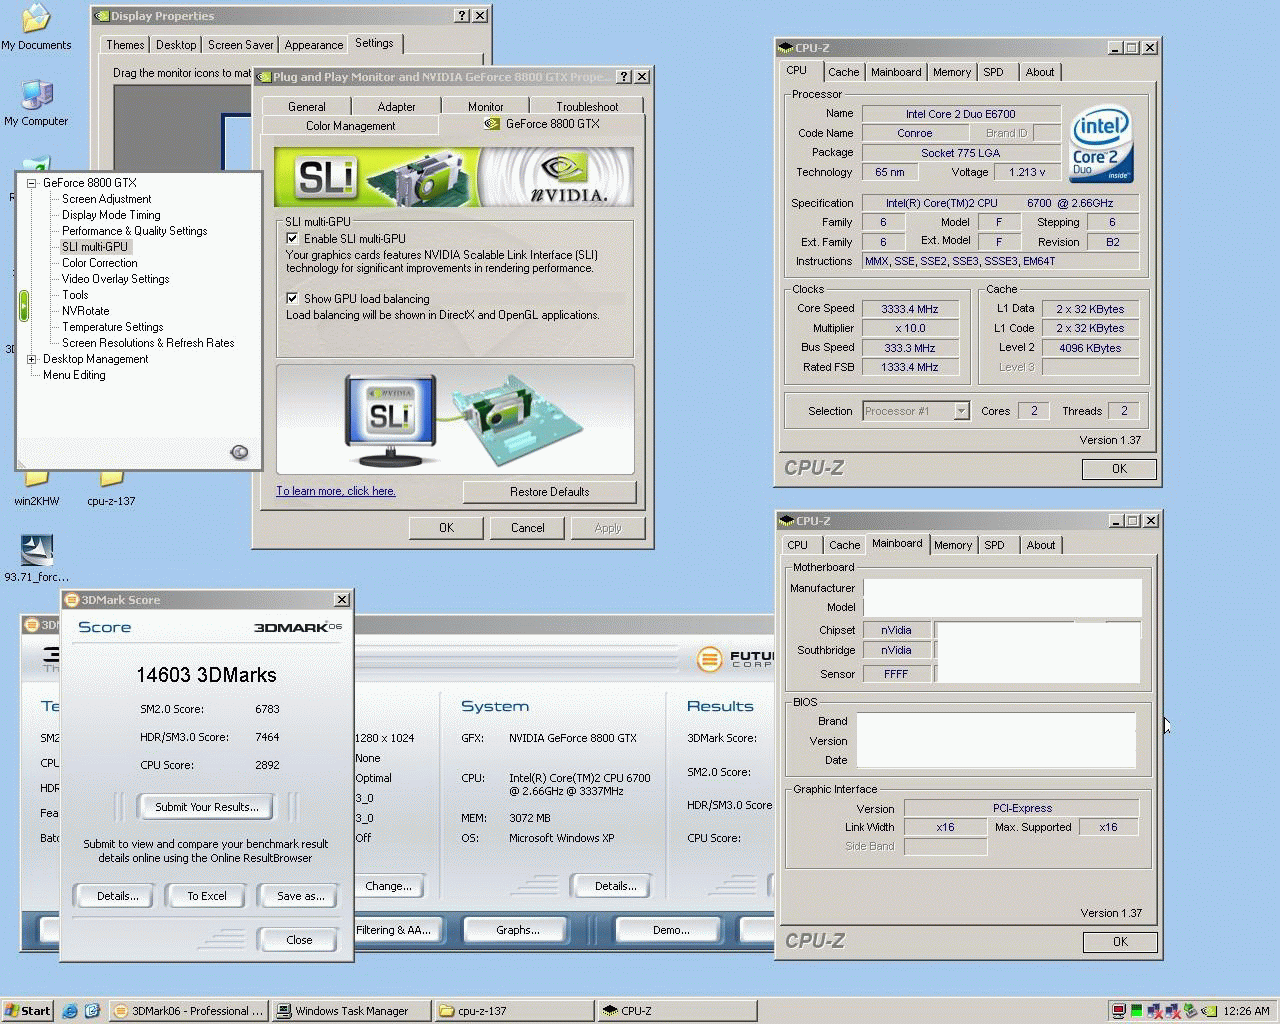The image size is (1280, 1024).
Task: Click Submit Your Results in the 3DMark Score dialog
Action: click(x=206, y=807)
